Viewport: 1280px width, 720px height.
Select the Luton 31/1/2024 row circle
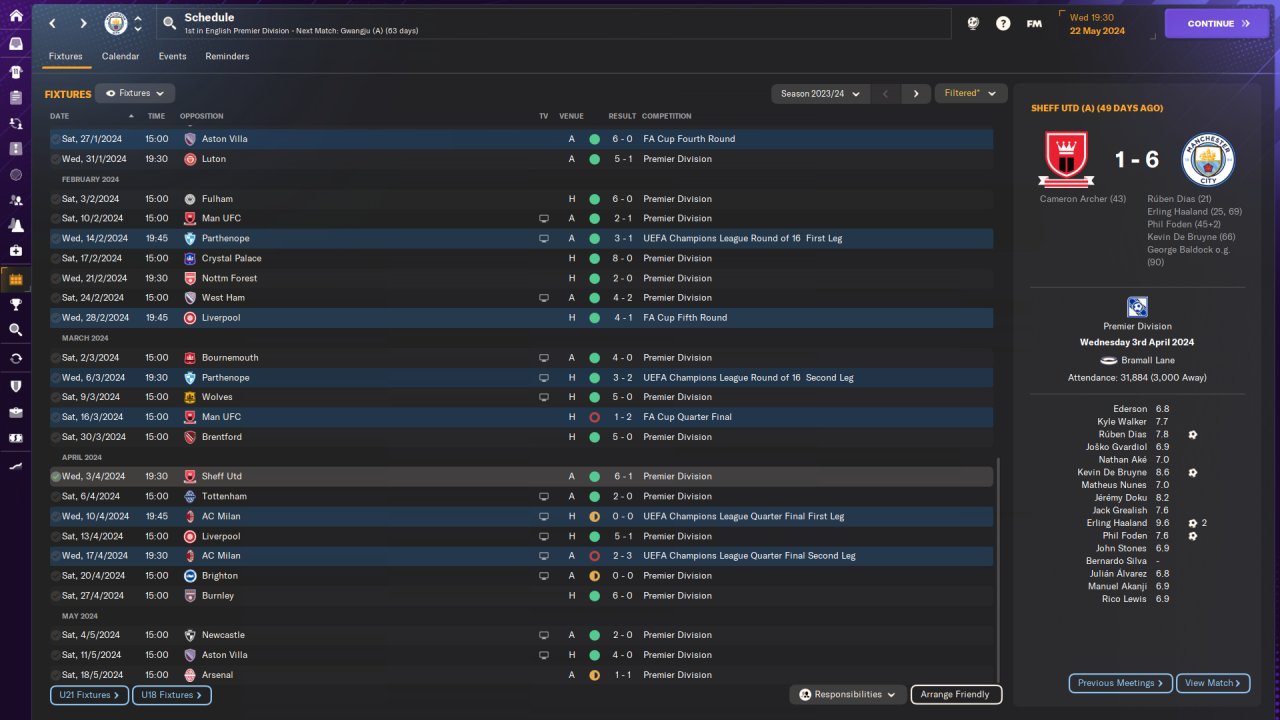pyautogui.click(x=55, y=159)
